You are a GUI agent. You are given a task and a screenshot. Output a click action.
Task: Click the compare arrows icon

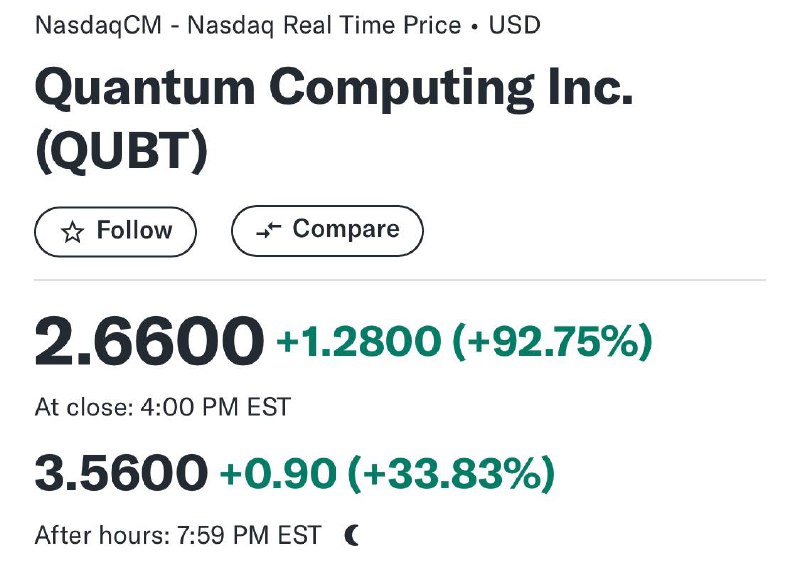click(268, 231)
